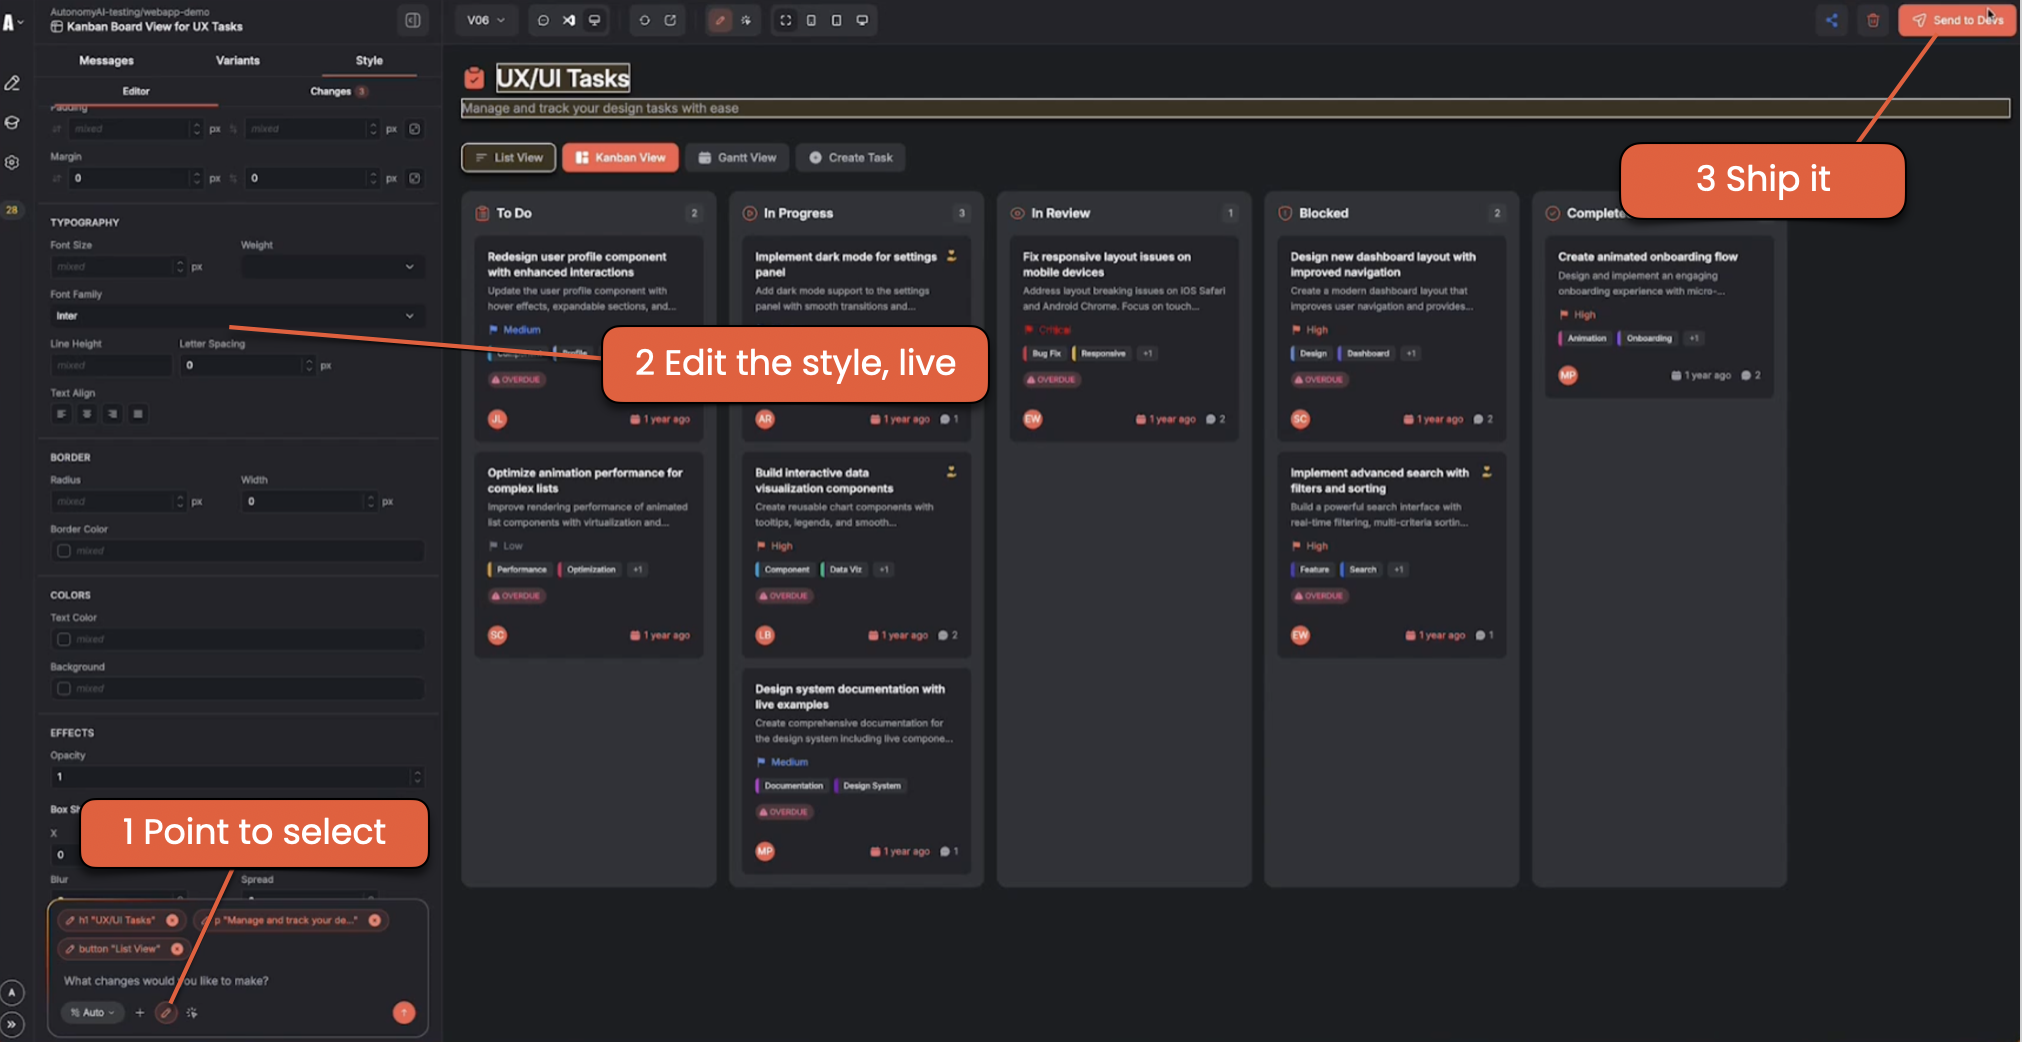This screenshot has height=1042, width=2022.
Task: Click the Create Task button
Action: point(851,157)
